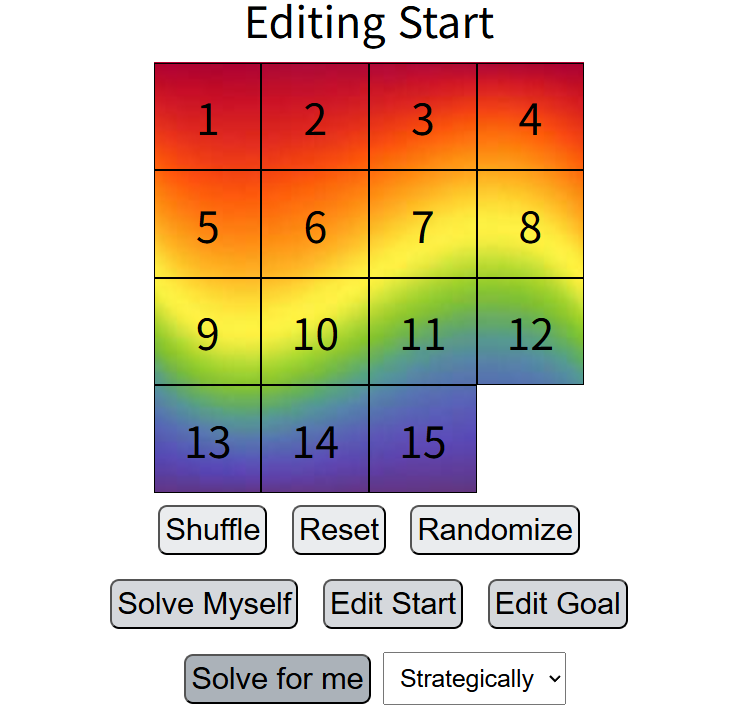Select tile number 14
Viewport: 750px width, 715px height.
point(315,440)
